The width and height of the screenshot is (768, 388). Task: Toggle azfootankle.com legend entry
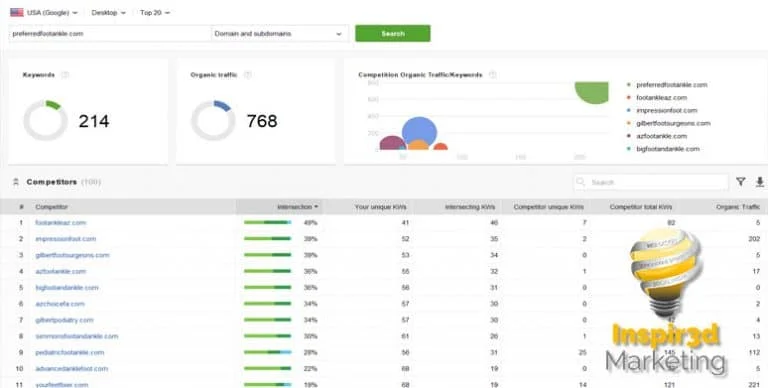tap(657, 136)
